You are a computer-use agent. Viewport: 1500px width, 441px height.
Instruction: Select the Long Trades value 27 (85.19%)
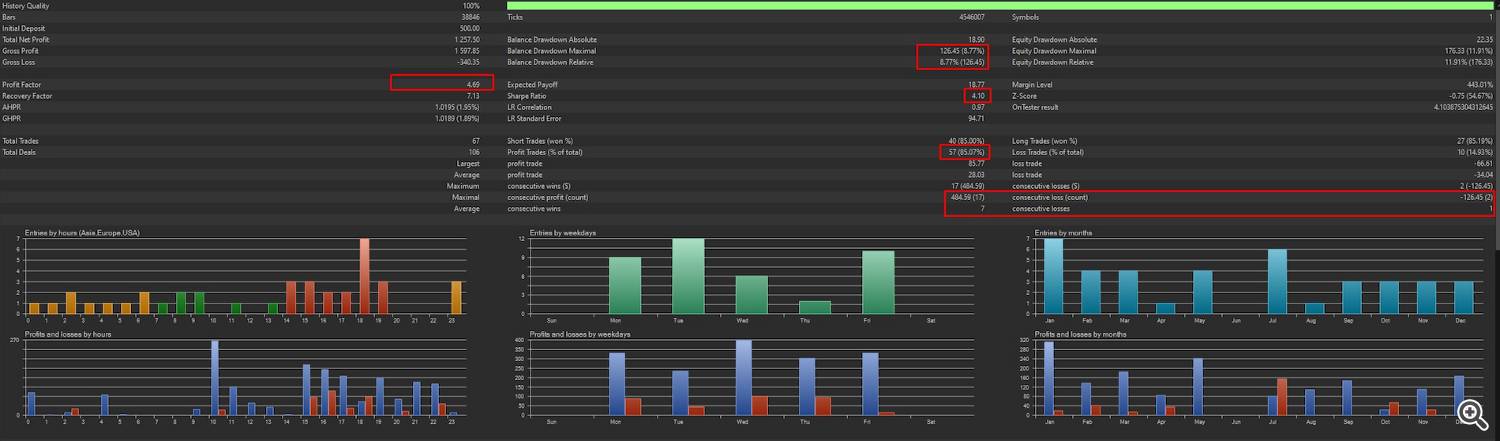tap(1474, 141)
